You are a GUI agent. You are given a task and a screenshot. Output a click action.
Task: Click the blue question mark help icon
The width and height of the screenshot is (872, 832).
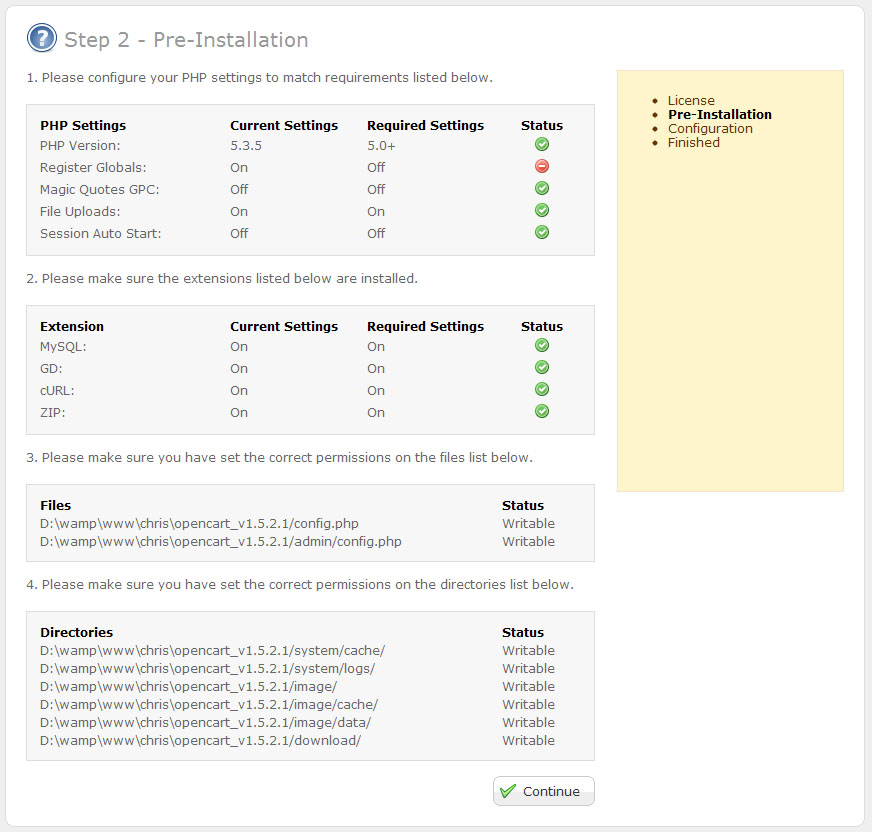click(42, 39)
